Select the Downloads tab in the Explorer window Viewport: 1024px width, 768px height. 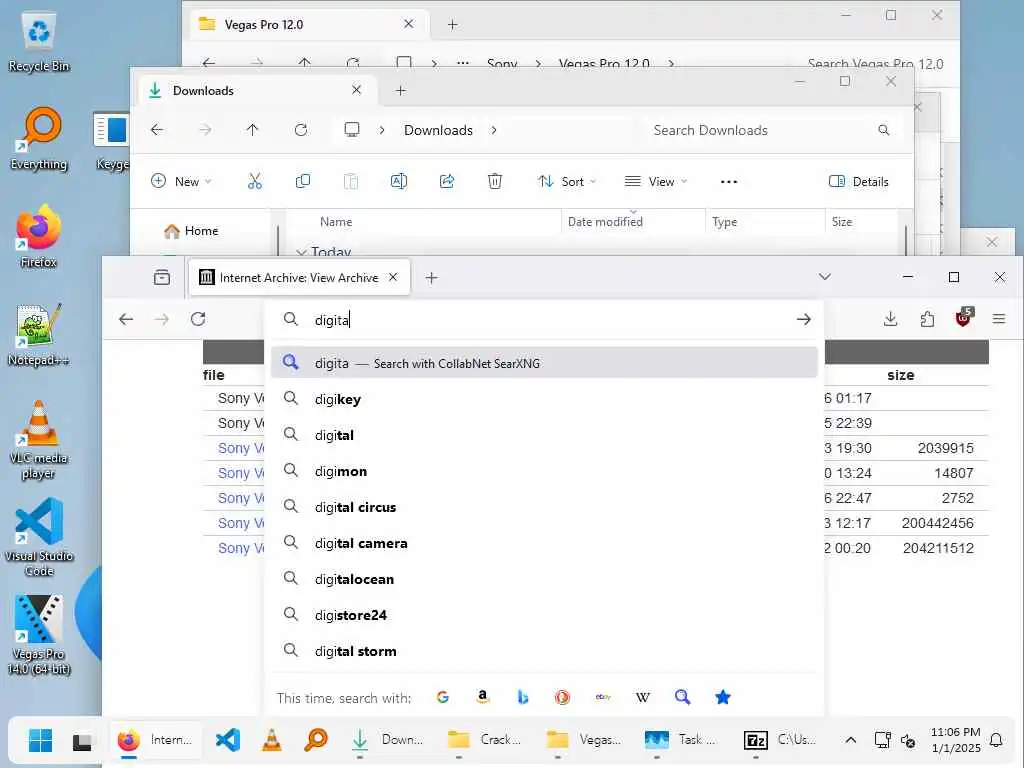257,90
